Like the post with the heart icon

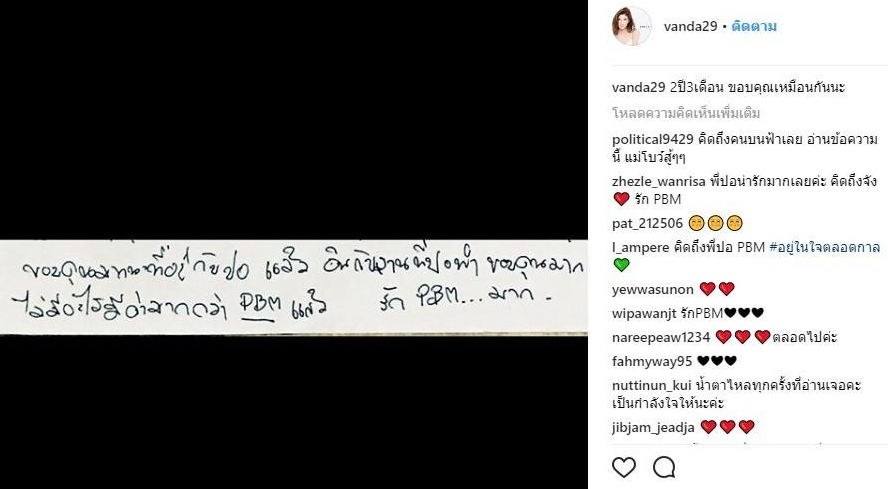[x=624, y=467]
